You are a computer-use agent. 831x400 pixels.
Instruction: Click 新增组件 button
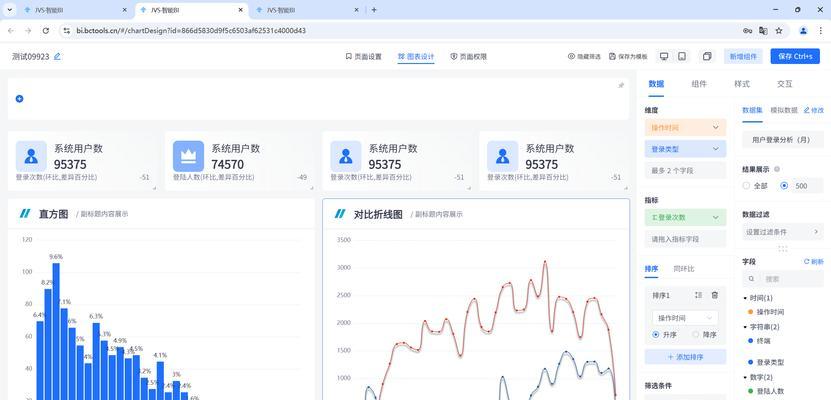pos(743,56)
